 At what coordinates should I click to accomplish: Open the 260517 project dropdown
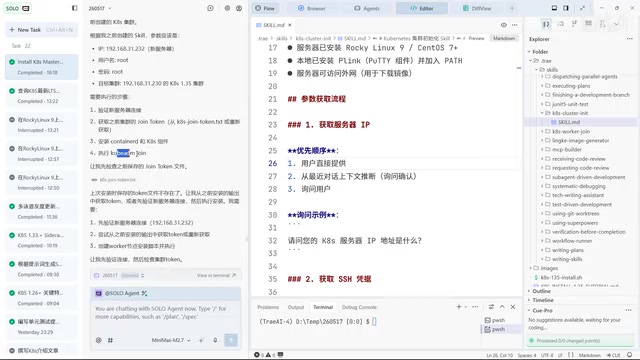100,8
